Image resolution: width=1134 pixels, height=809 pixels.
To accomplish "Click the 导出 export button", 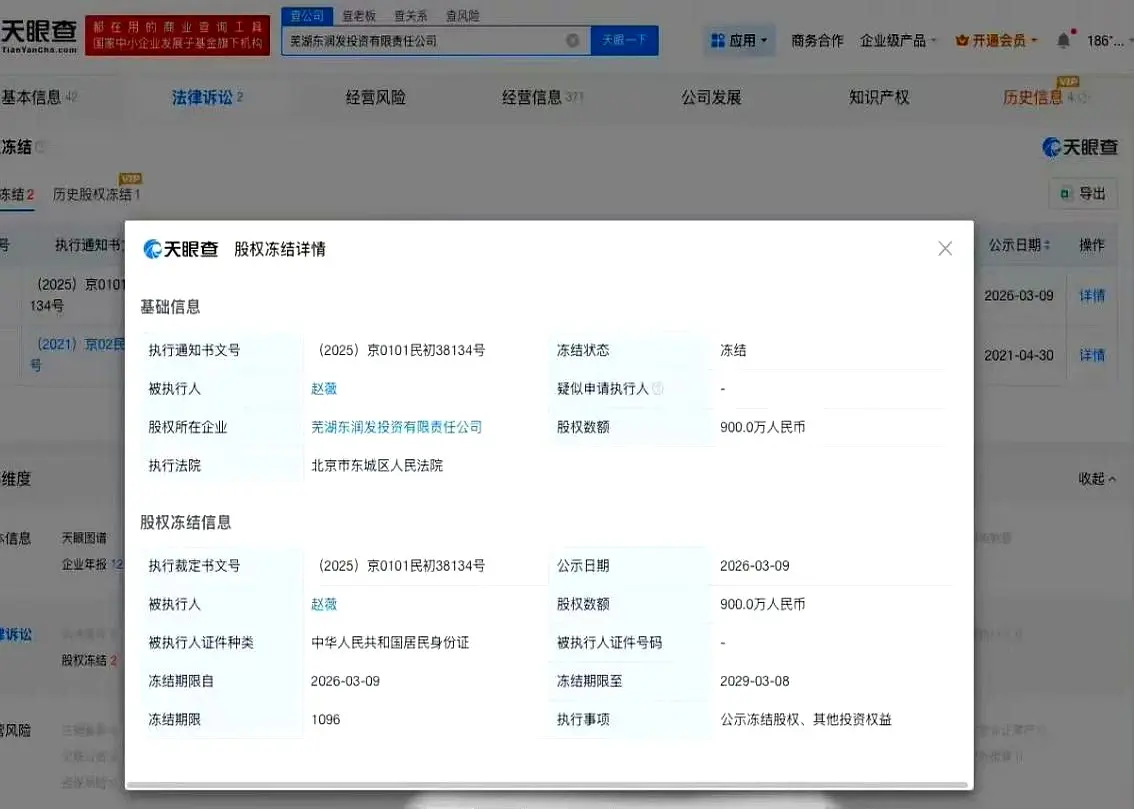I will point(1083,194).
